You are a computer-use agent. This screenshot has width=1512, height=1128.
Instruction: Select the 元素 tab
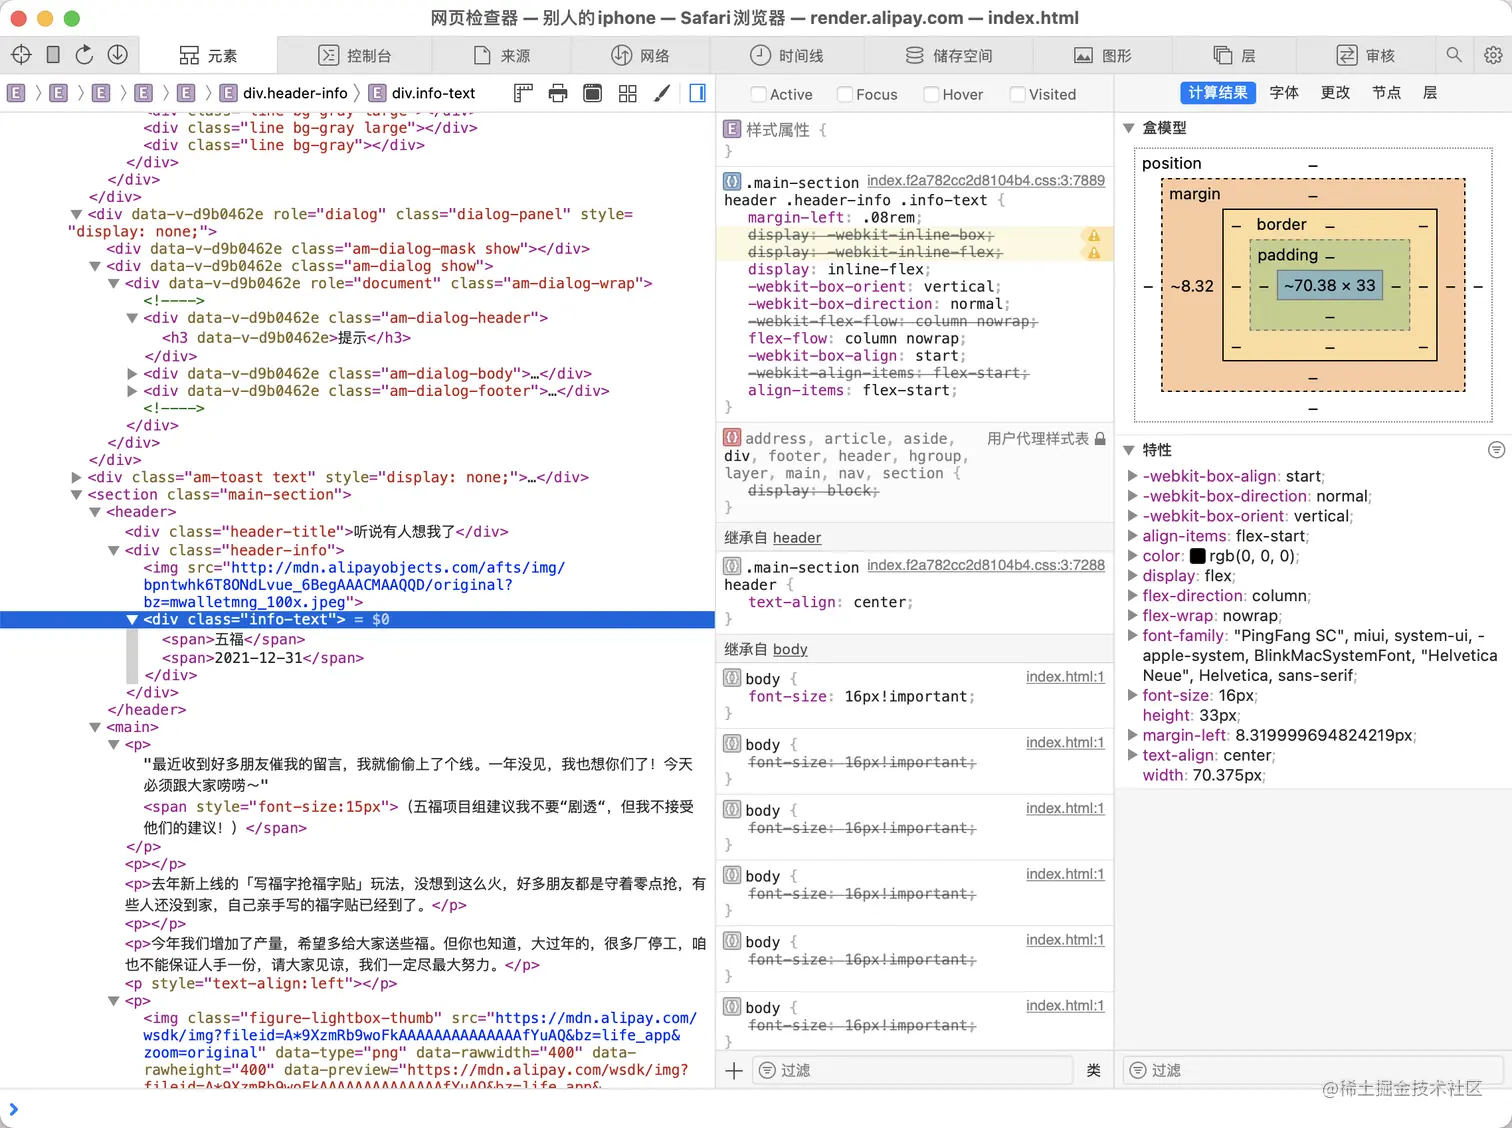point(208,55)
